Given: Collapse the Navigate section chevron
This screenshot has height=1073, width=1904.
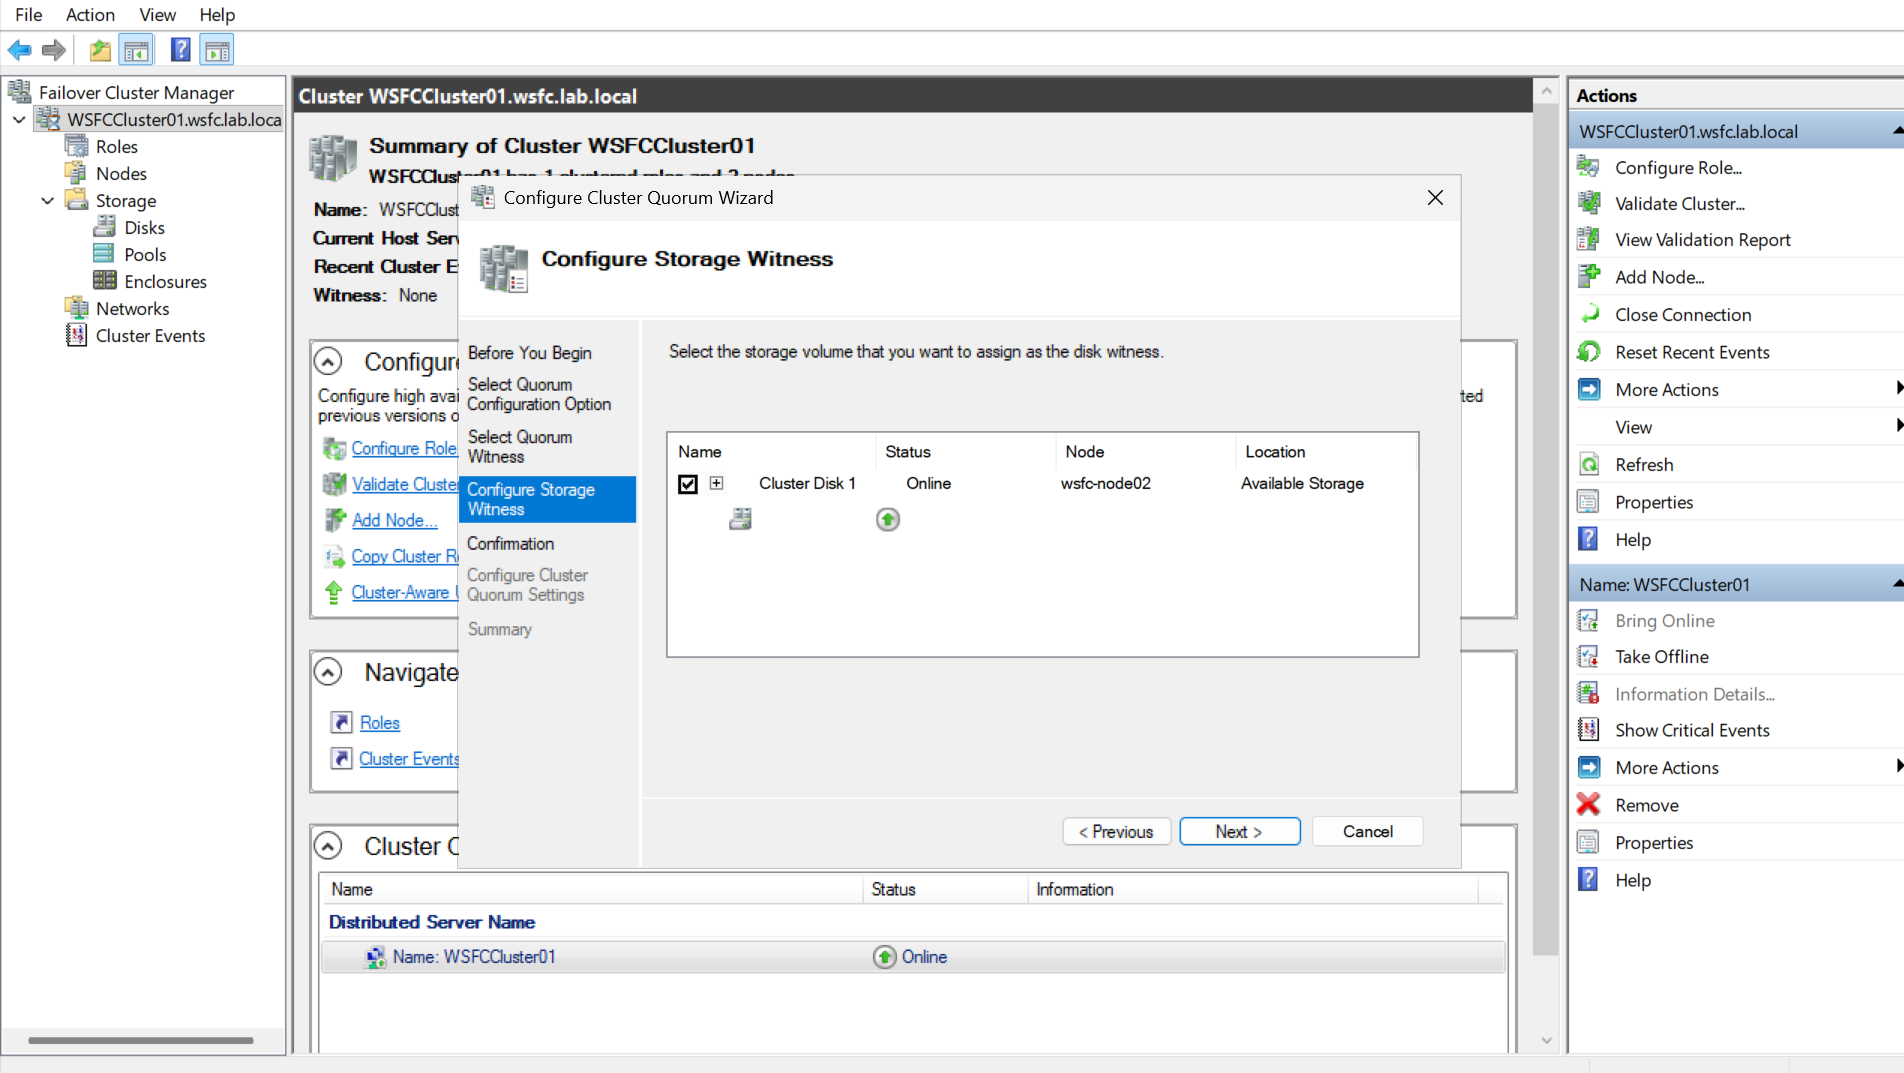Looking at the screenshot, I should click(x=328, y=672).
